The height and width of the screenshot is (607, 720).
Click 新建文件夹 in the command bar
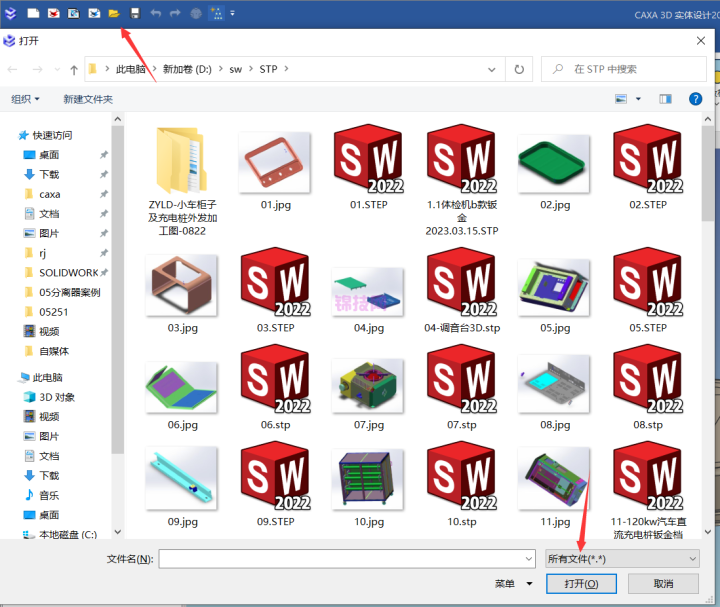click(88, 99)
